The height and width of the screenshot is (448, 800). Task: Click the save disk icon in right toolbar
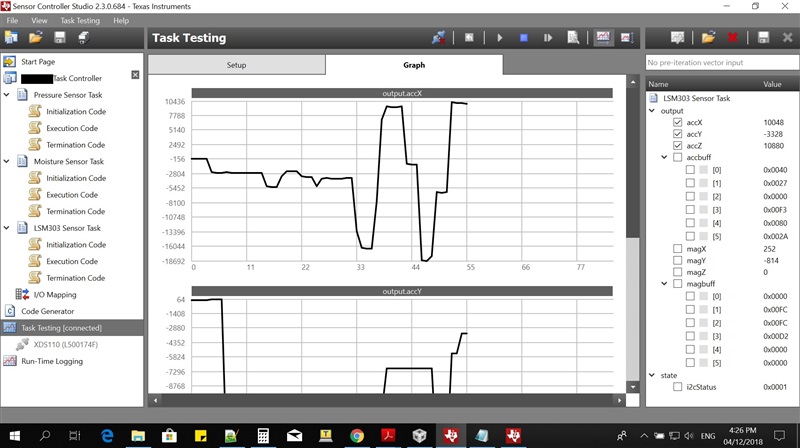(x=763, y=38)
